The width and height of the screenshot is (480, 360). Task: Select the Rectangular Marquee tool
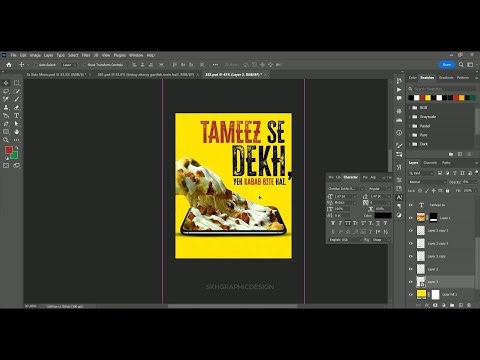16,83
